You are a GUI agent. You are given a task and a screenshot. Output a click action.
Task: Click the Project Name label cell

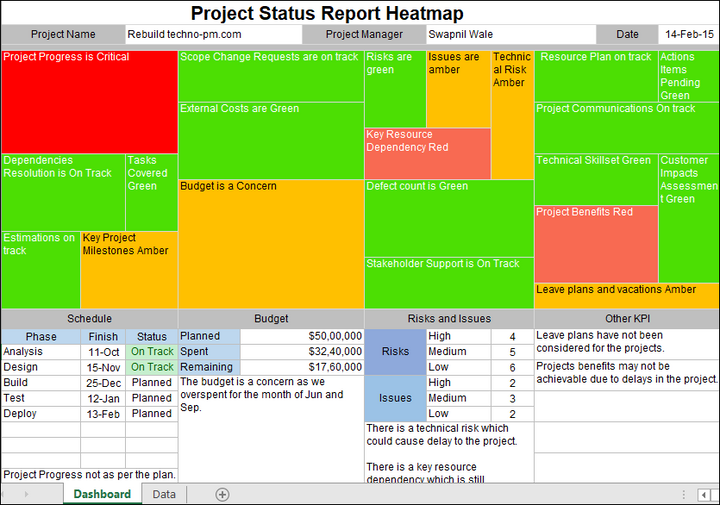[x=63, y=34]
